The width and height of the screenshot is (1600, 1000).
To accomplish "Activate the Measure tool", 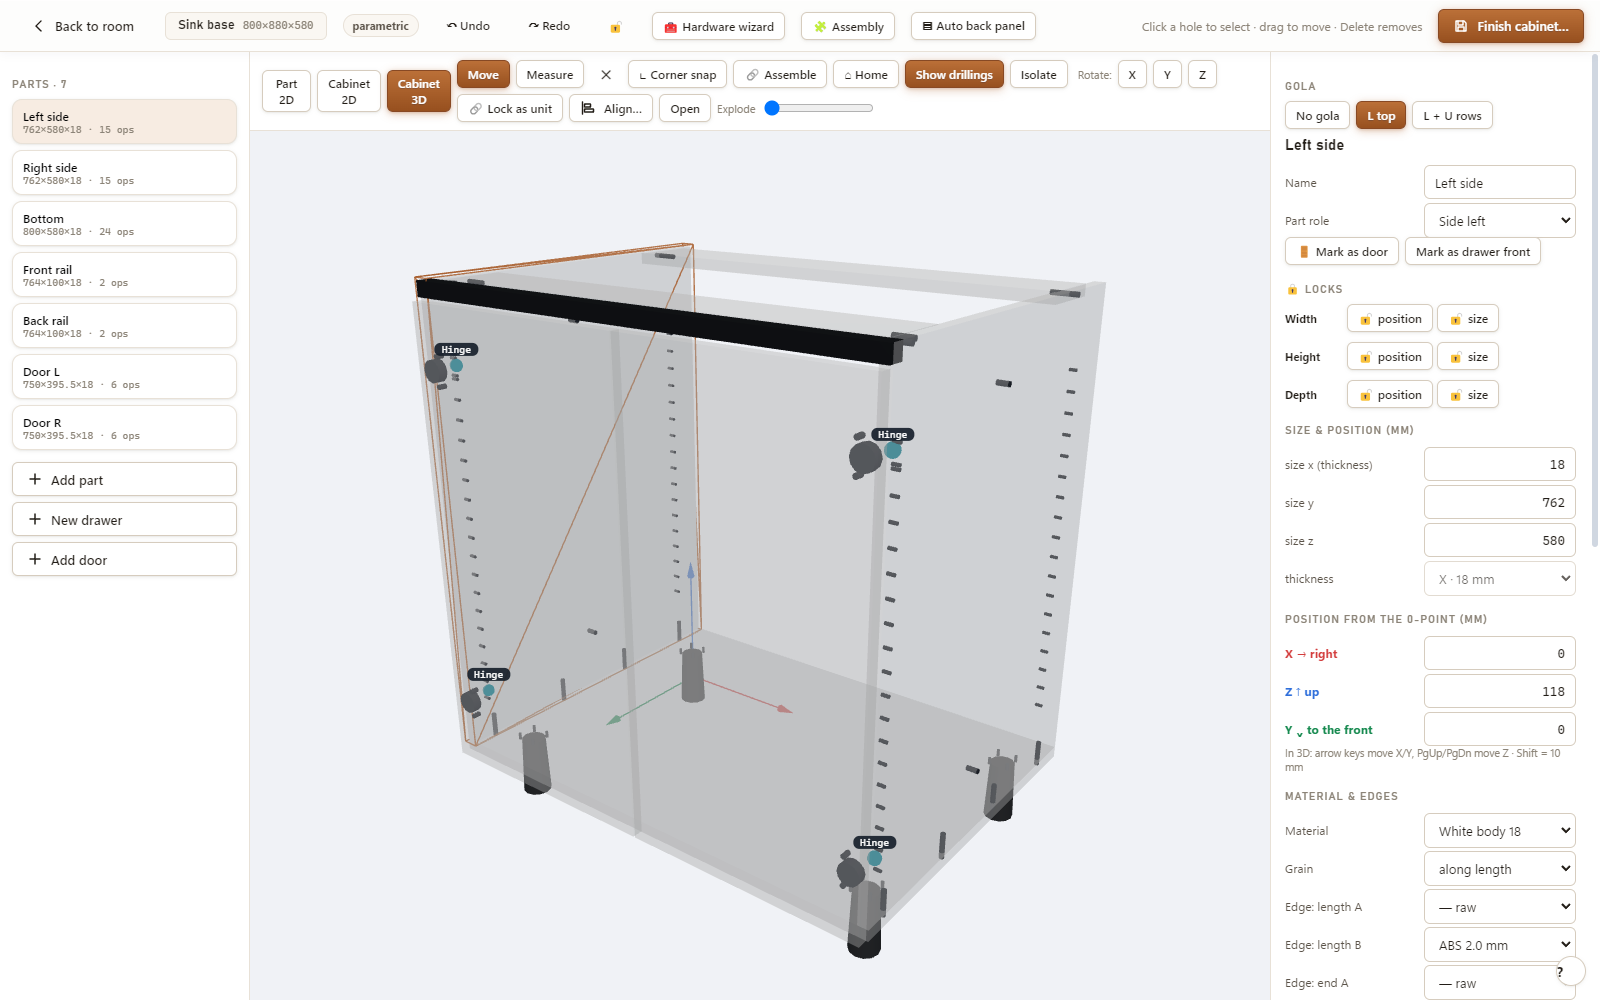I will pos(550,74).
